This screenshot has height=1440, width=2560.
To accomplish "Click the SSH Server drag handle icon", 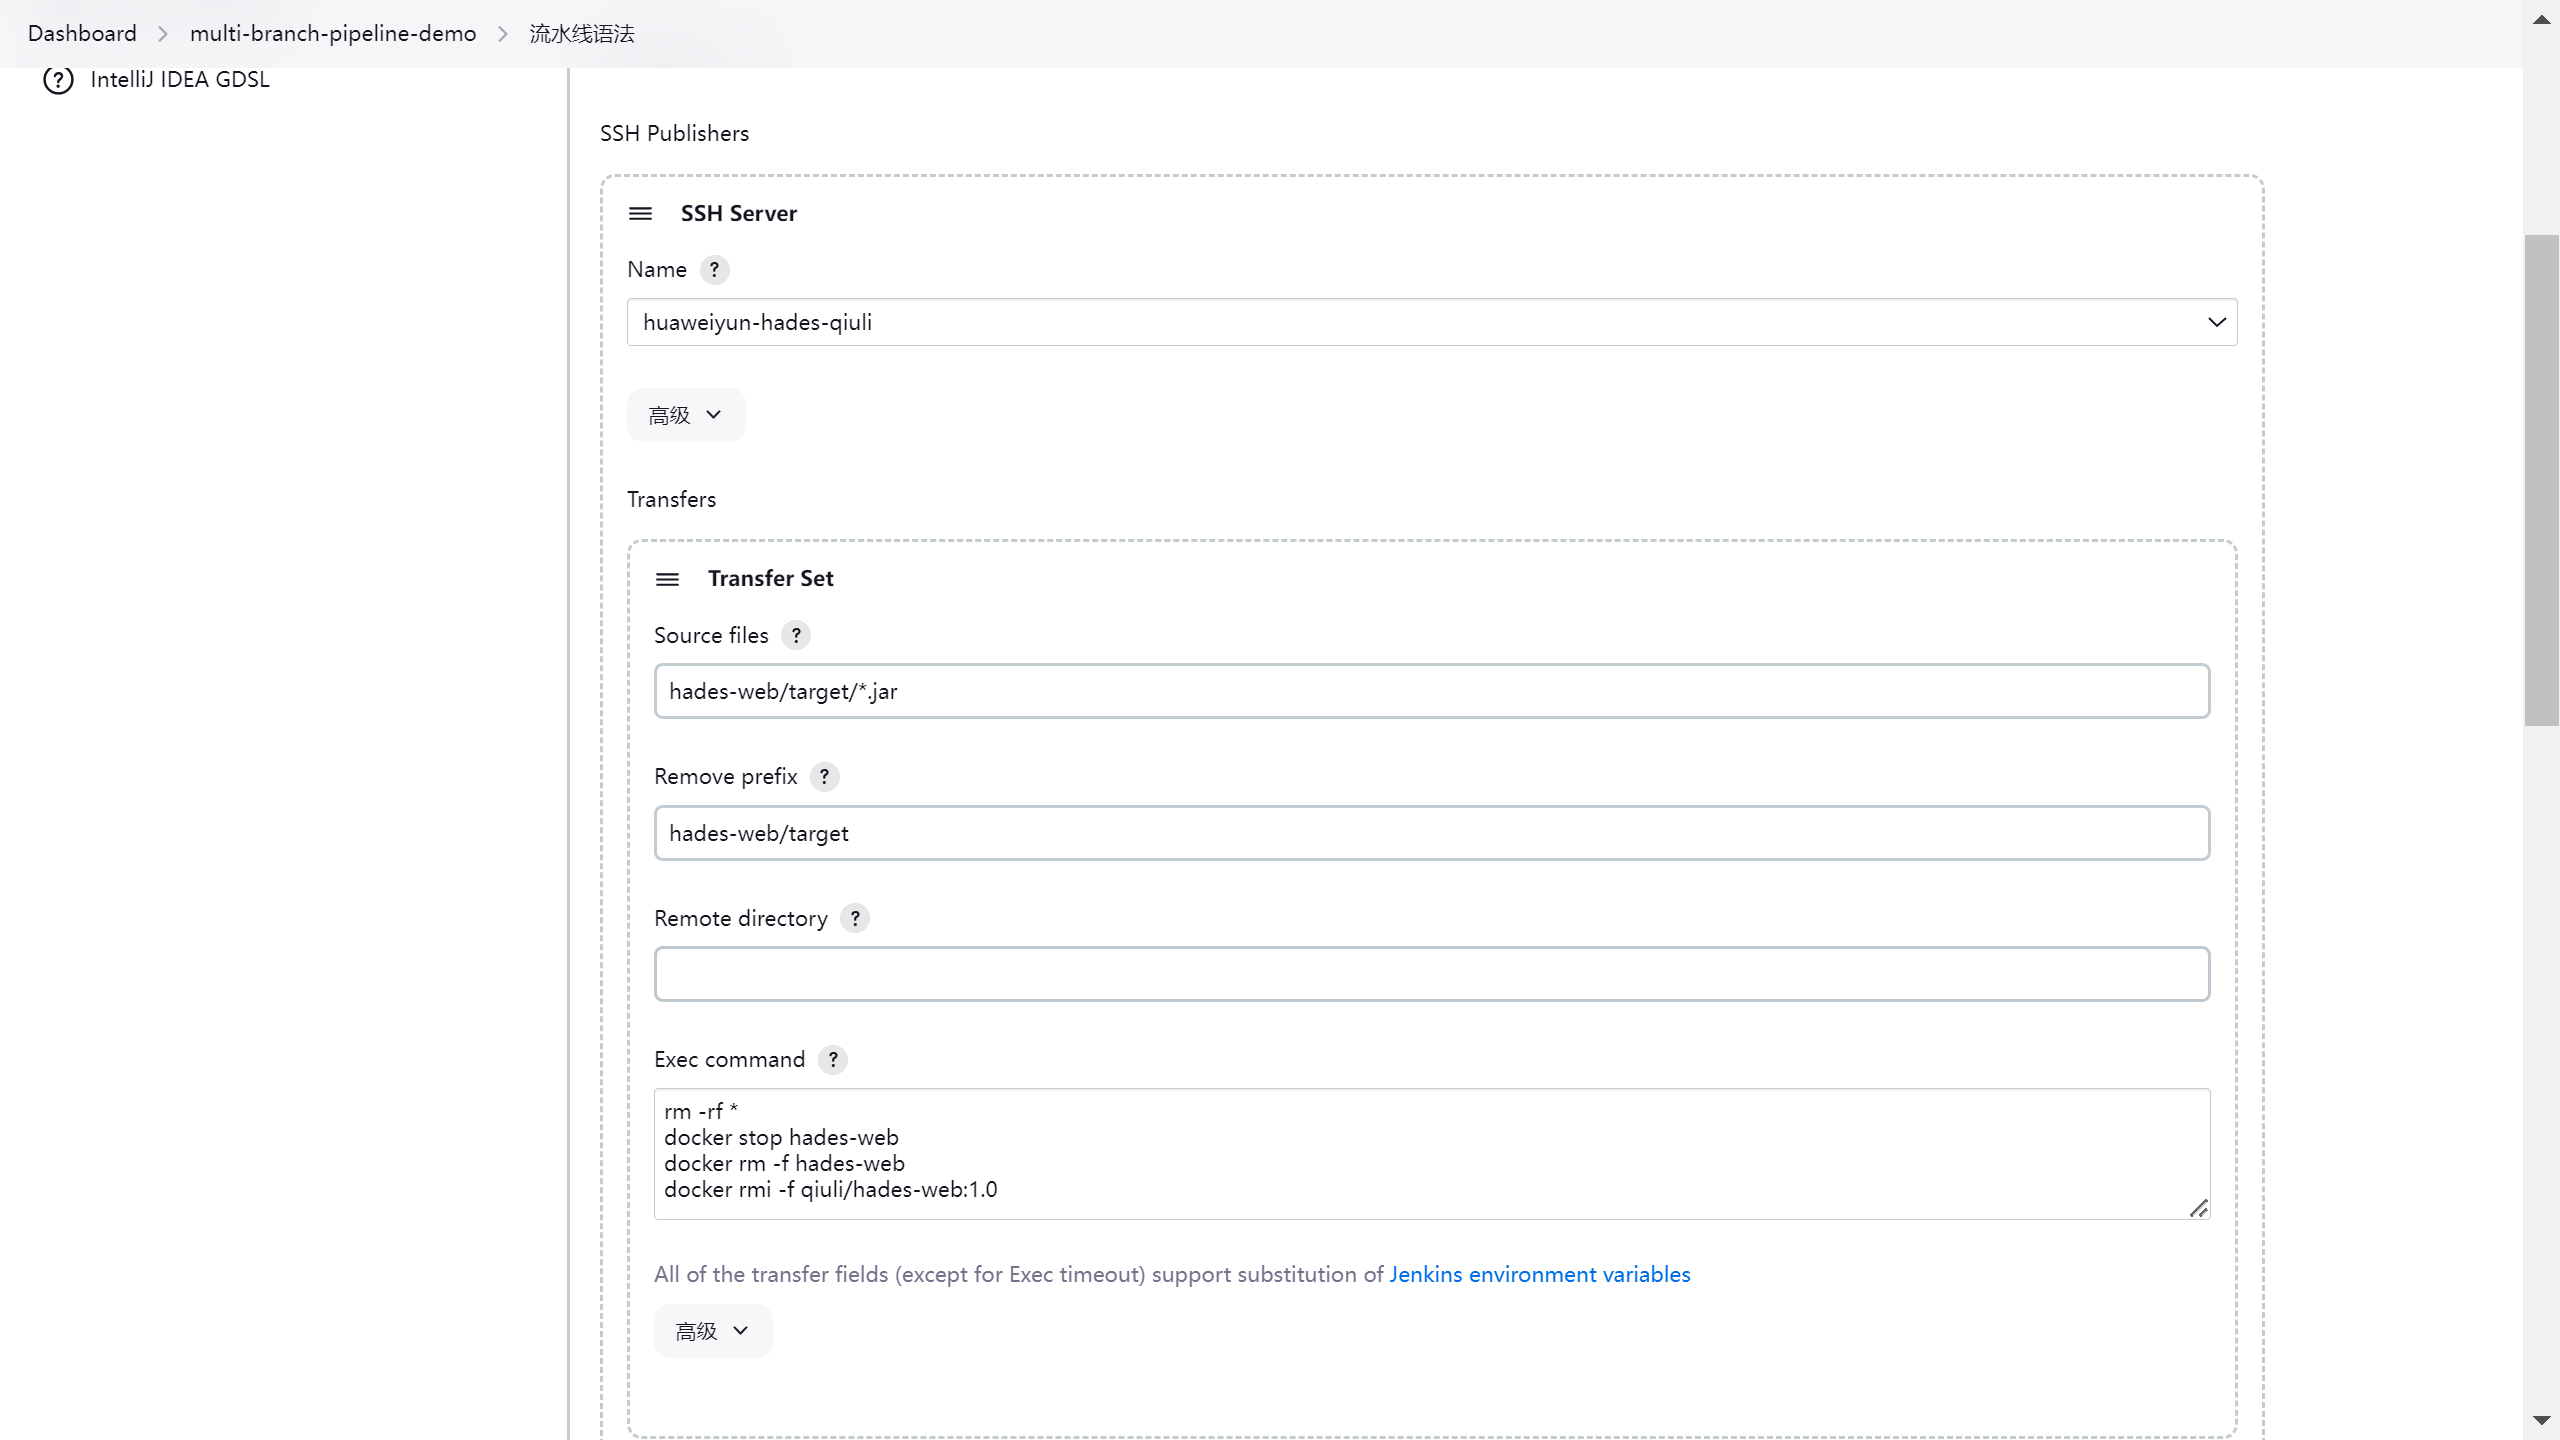I will [640, 214].
